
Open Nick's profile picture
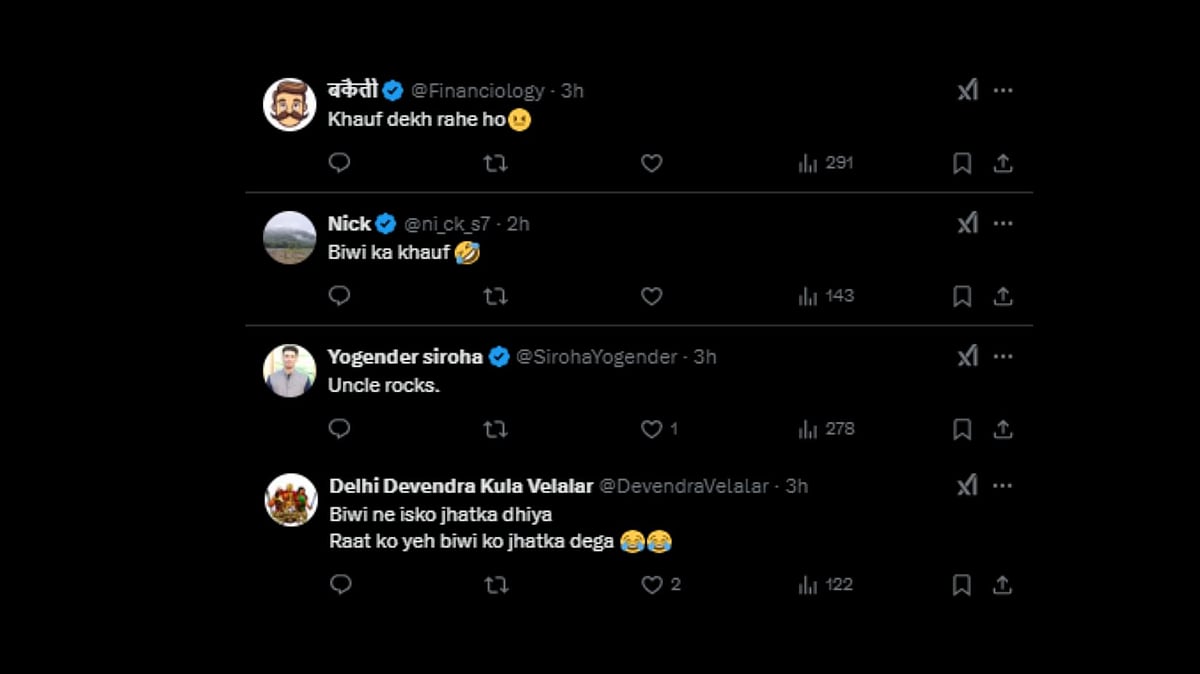pos(290,238)
